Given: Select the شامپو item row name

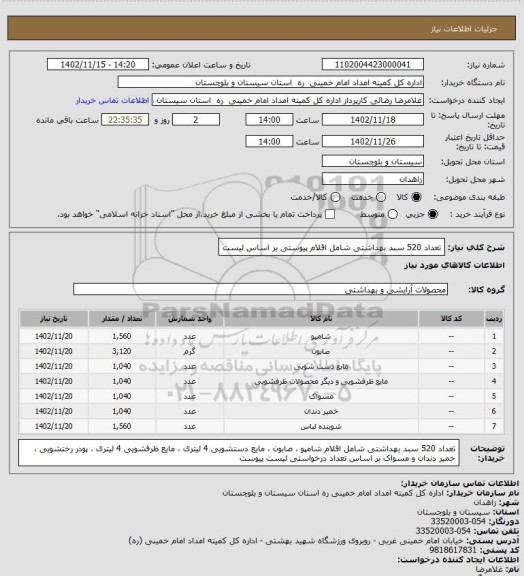Looking at the screenshot, I should tap(321, 336).
